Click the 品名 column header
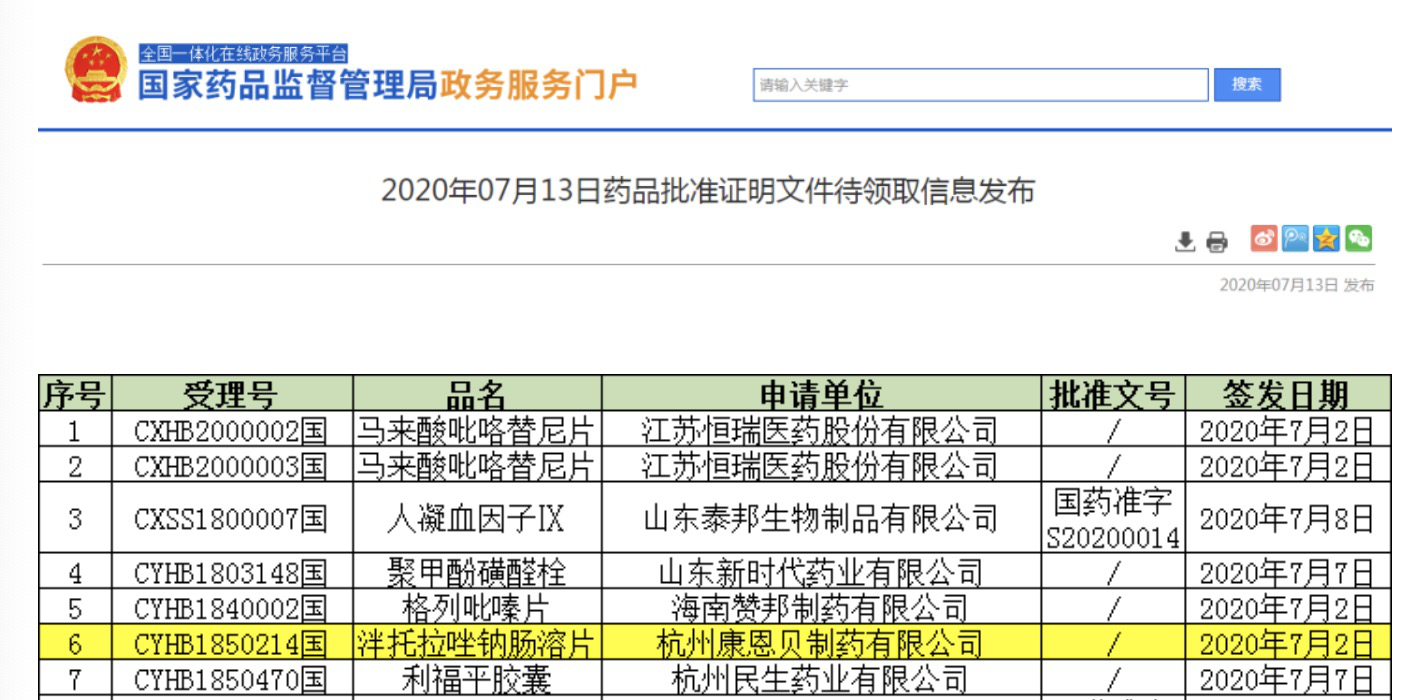The width and height of the screenshot is (1426, 700). click(477, 395)
